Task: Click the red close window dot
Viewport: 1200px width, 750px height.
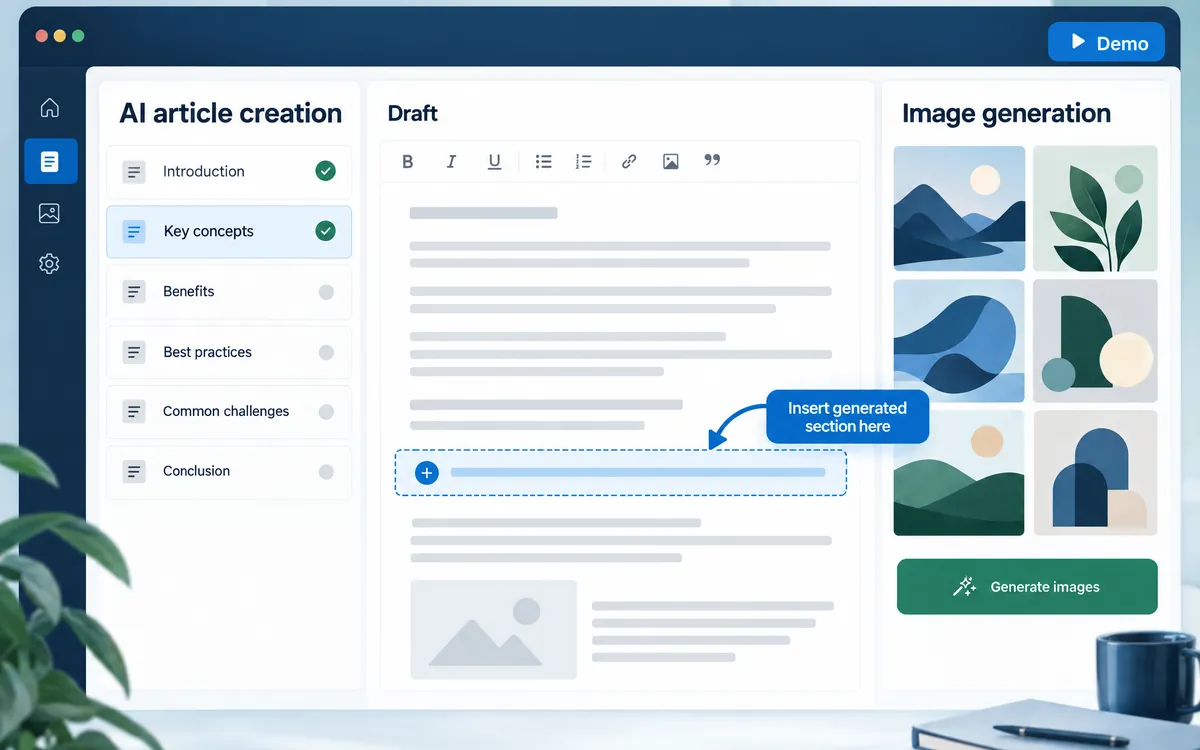Action: coord(41,36)
